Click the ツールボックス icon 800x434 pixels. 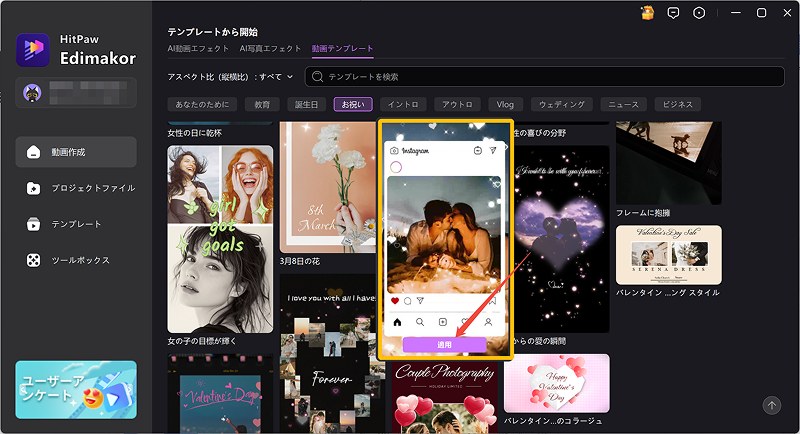point(33,261)
